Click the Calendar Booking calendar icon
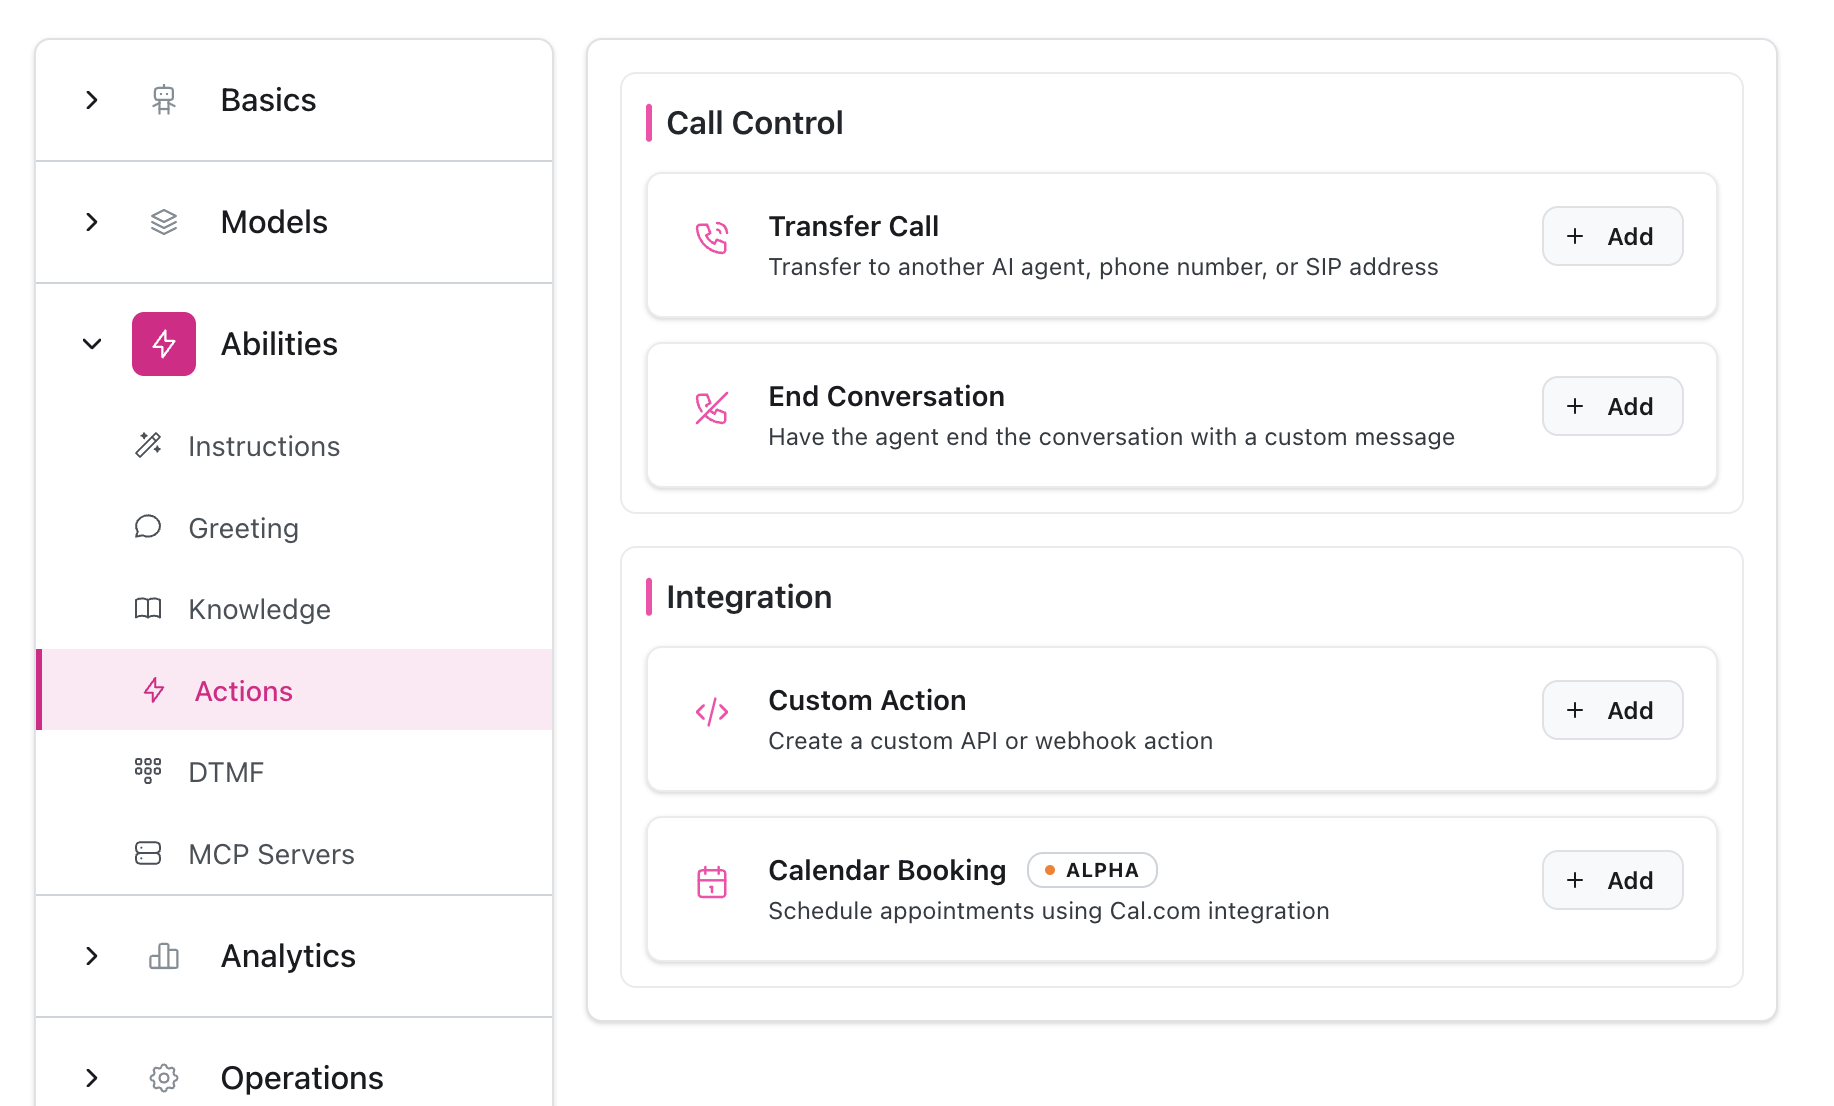Image resolution: width=1834 pixels, height=1106 pixels. point(712,882)
